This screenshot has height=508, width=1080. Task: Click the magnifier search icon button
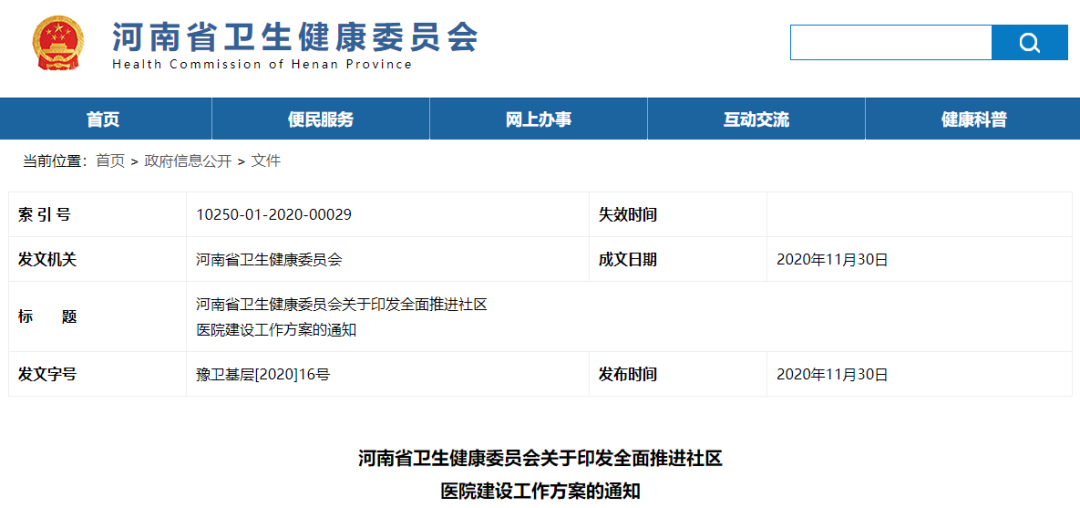(1029, 43)
